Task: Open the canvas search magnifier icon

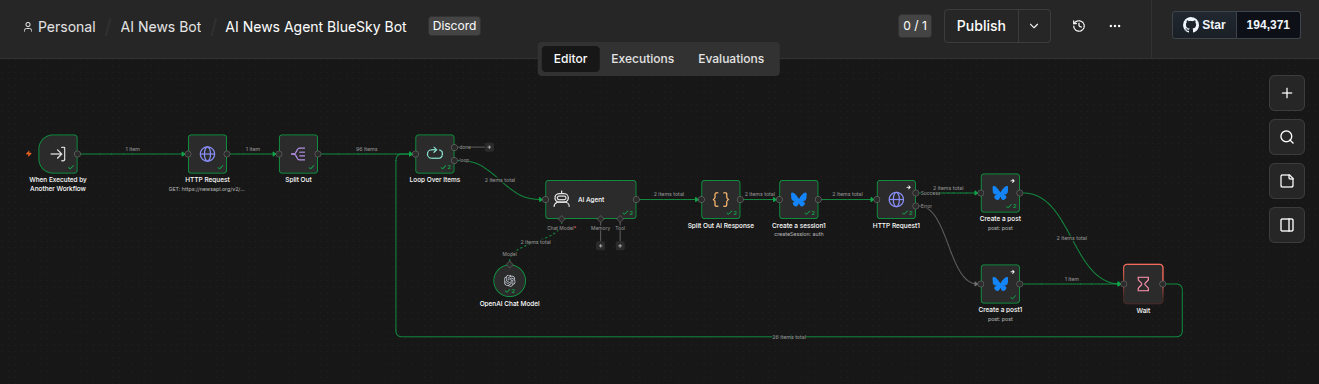Action: pos(1287,137)
